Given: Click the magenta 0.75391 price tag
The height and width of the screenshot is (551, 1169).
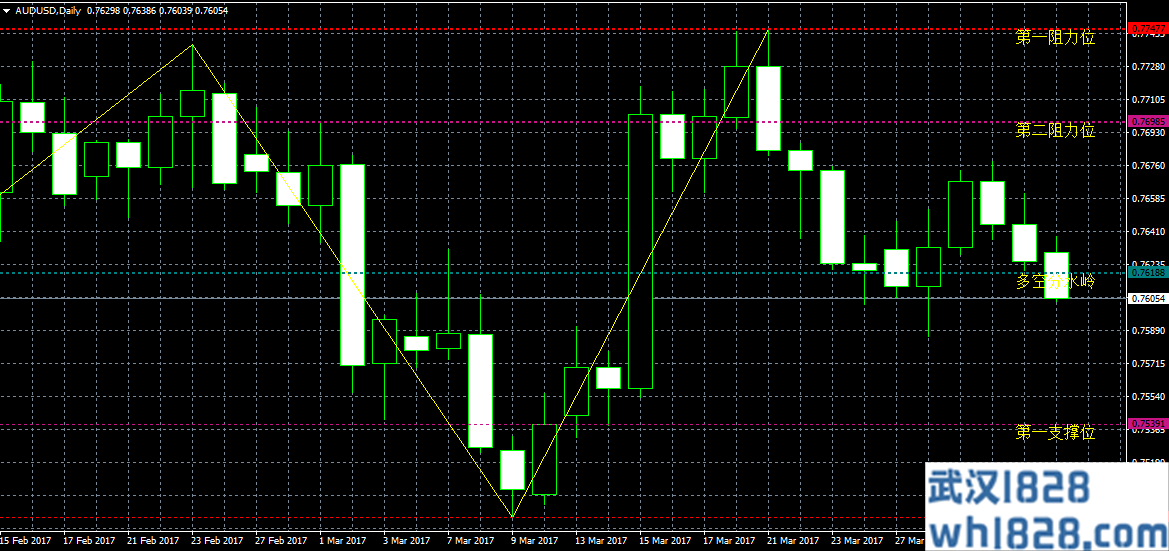Looking at the screenshot, I should click(1147, 424).
